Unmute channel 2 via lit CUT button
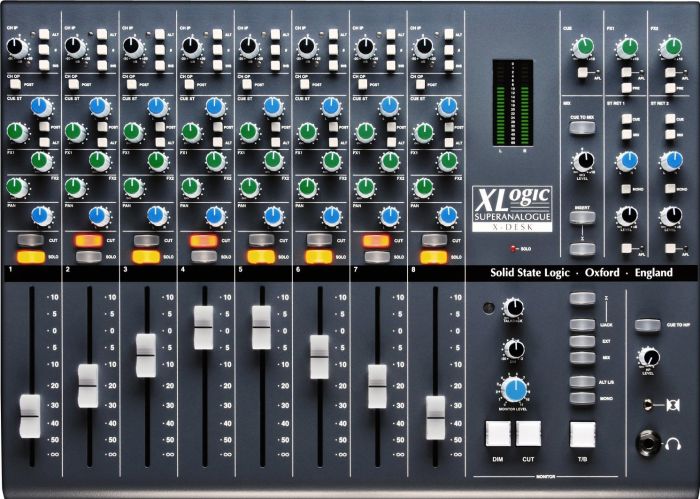Image resolution: width=700 pixels, height=499 pixels. (x=88, y=241)
